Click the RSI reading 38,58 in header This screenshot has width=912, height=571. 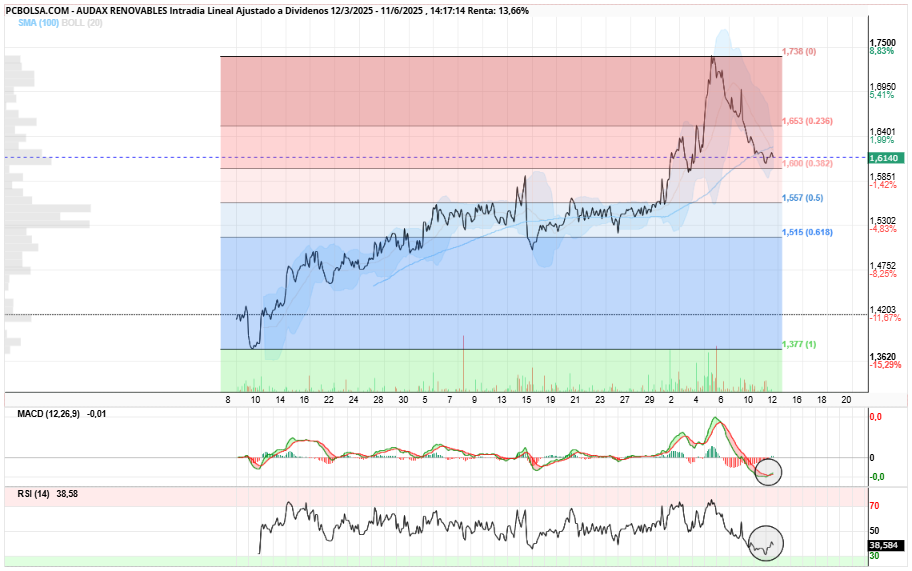point(67,494)
